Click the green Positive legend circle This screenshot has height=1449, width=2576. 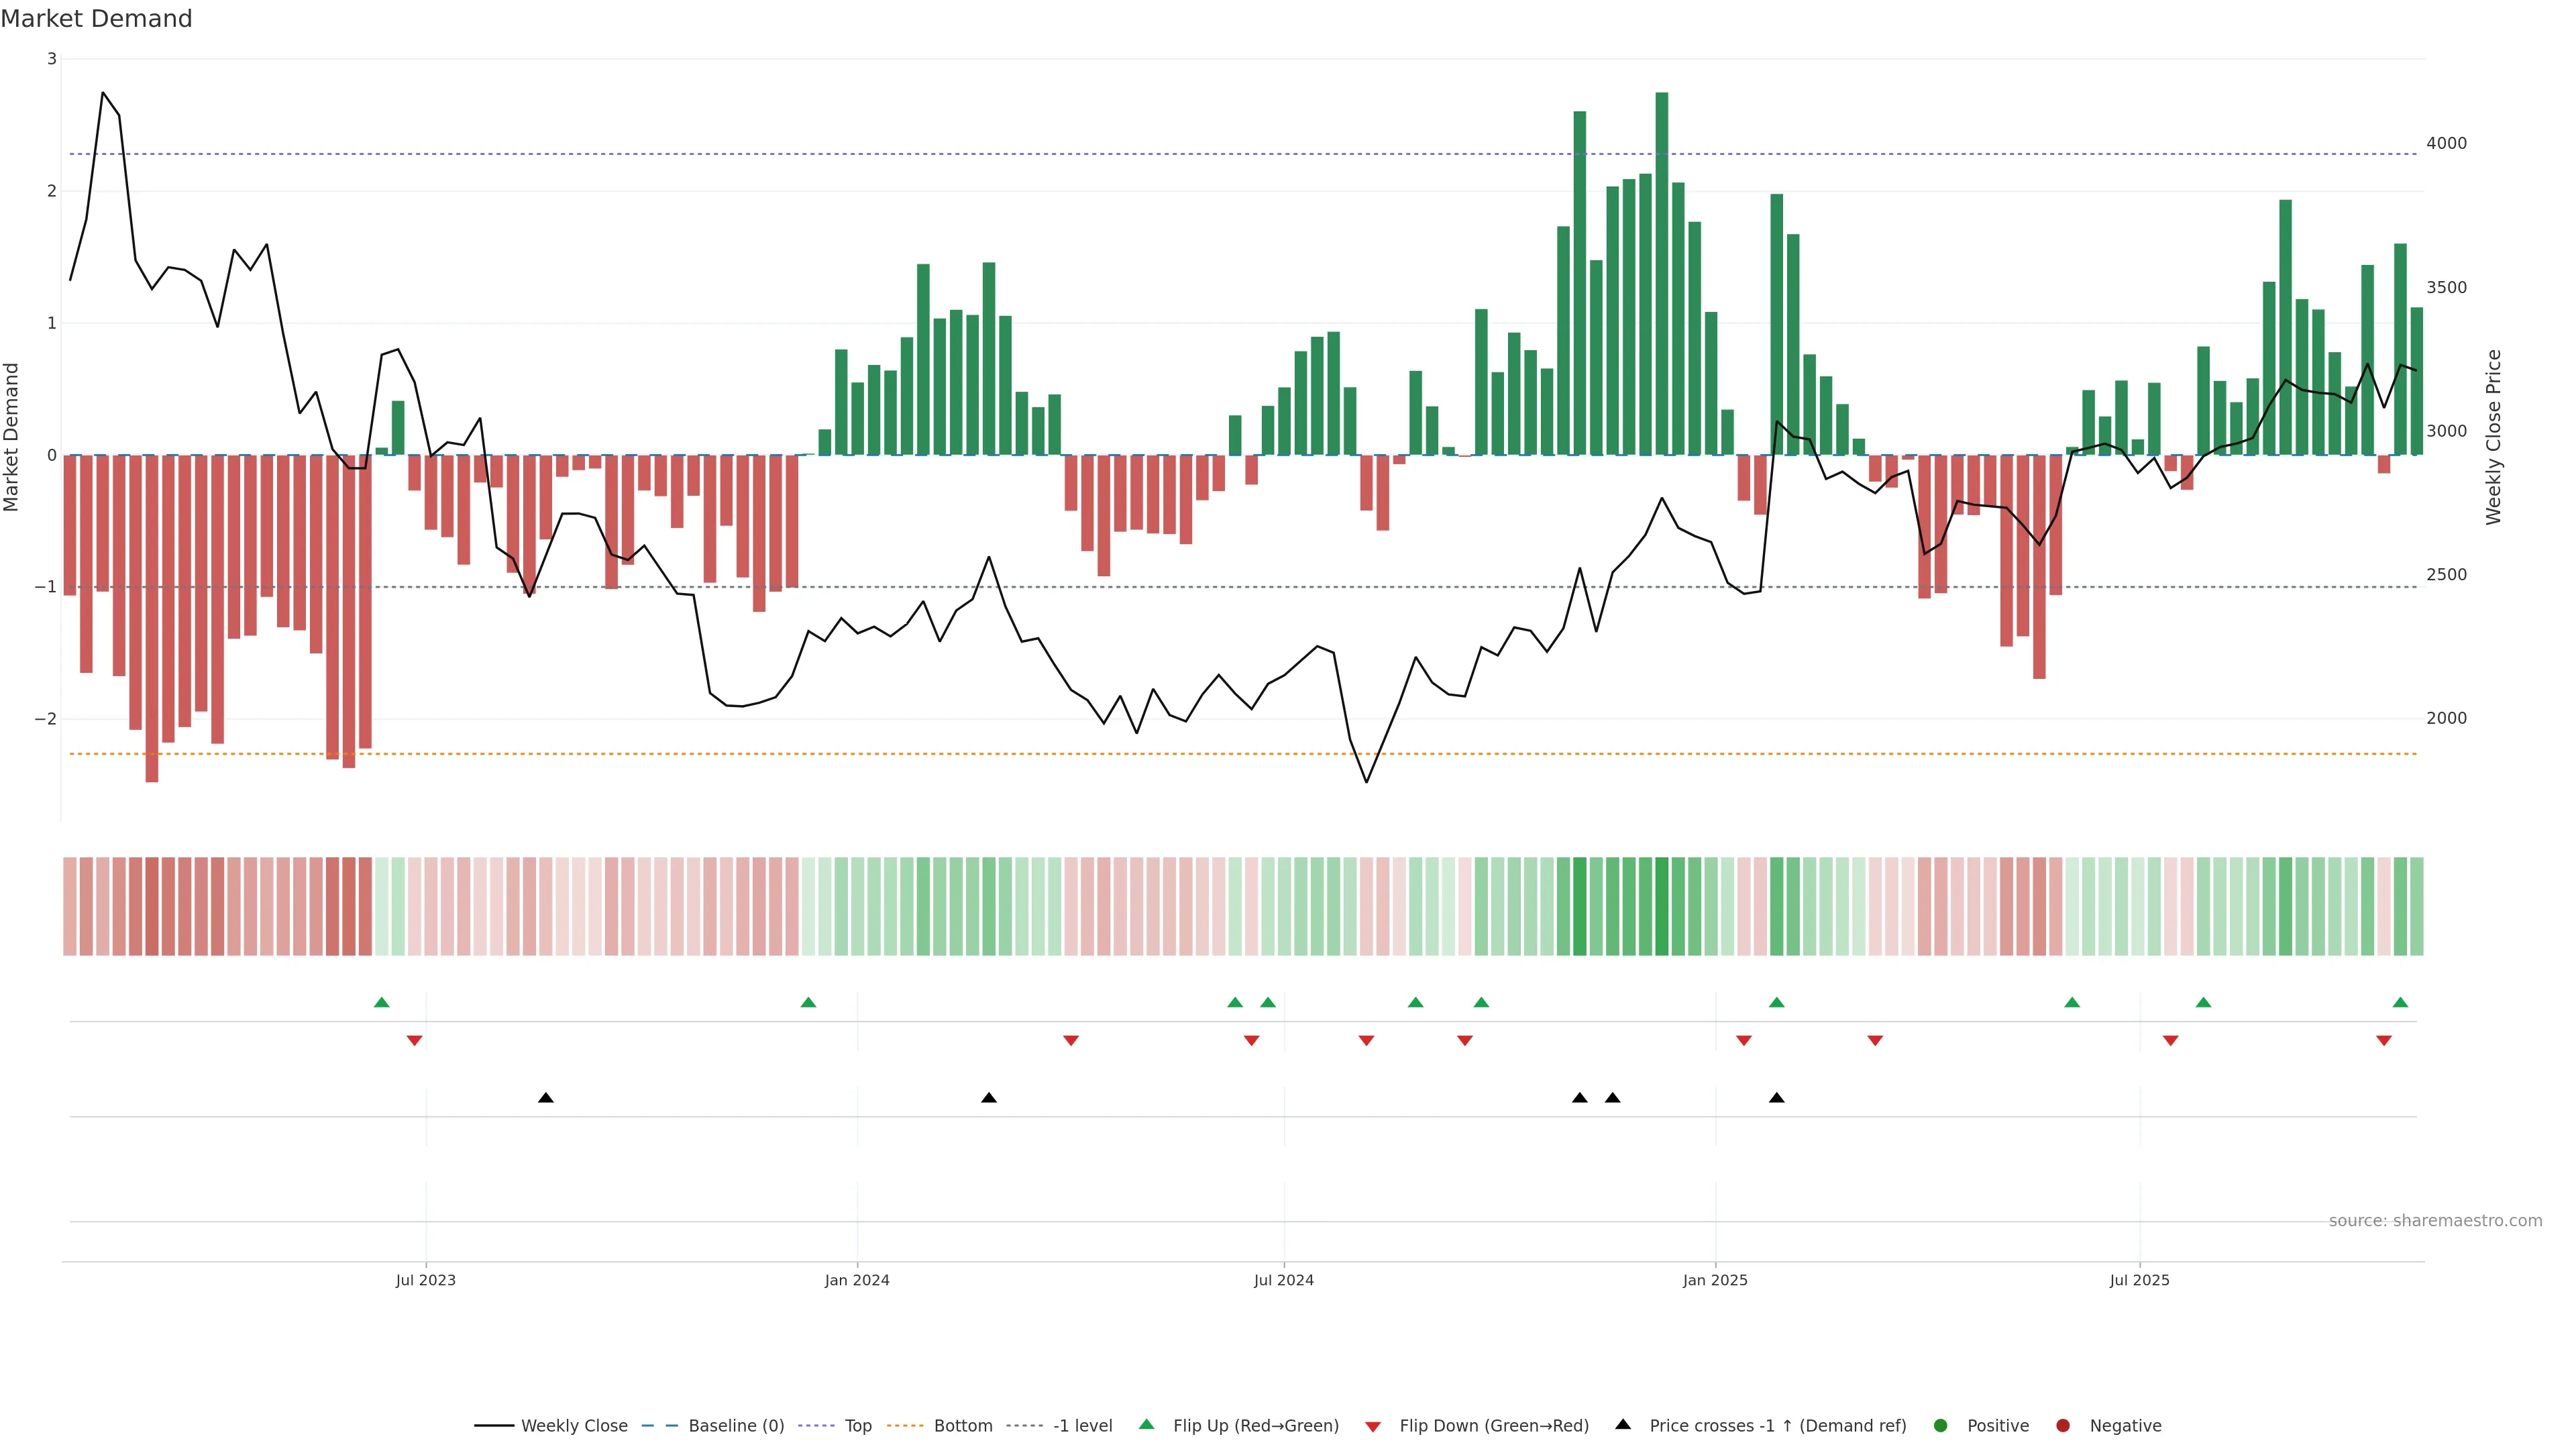(x=1940, y=1425)
